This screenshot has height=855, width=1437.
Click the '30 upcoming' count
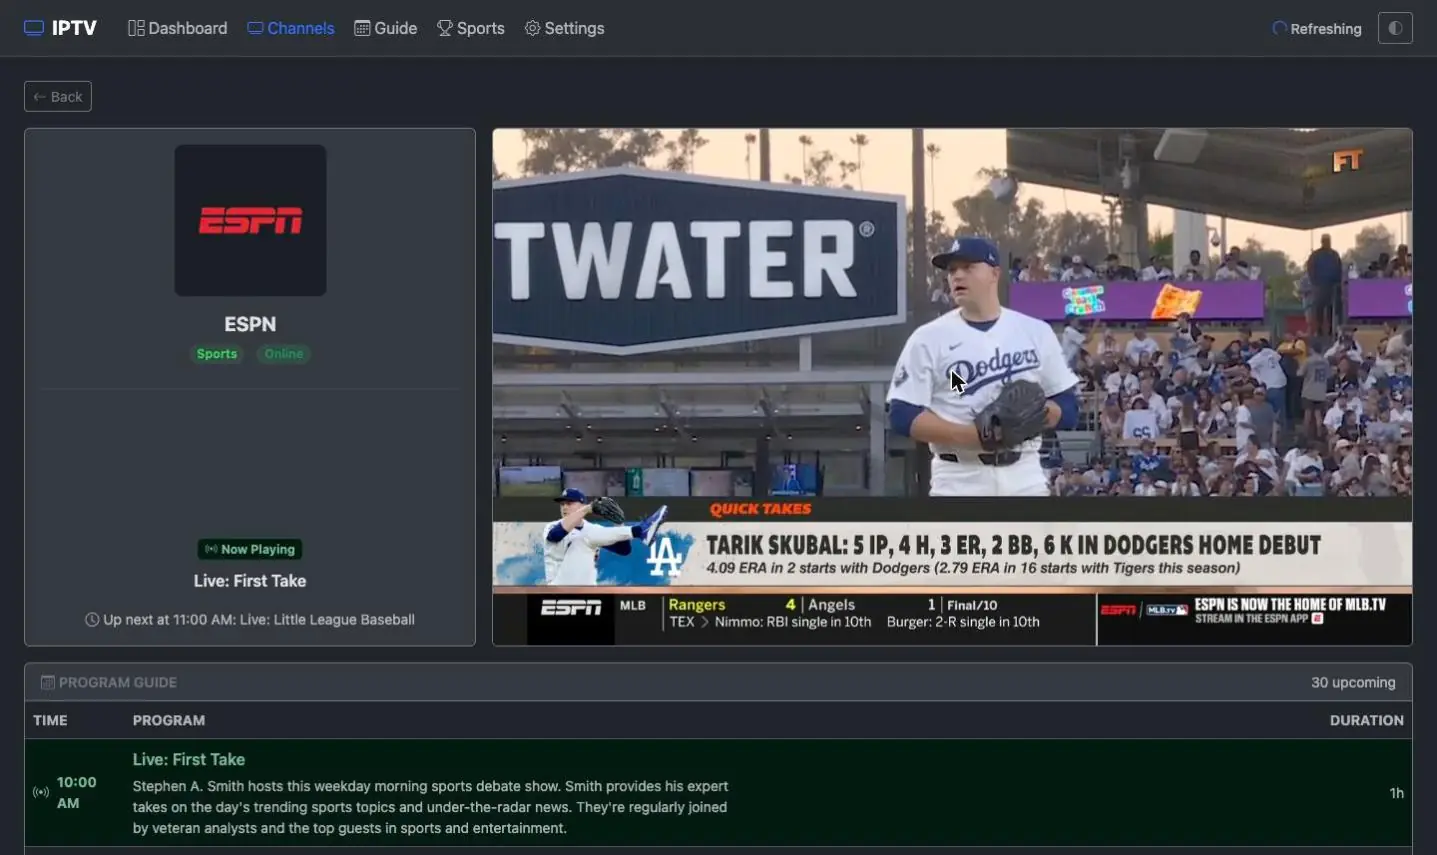coord(1353,682)
